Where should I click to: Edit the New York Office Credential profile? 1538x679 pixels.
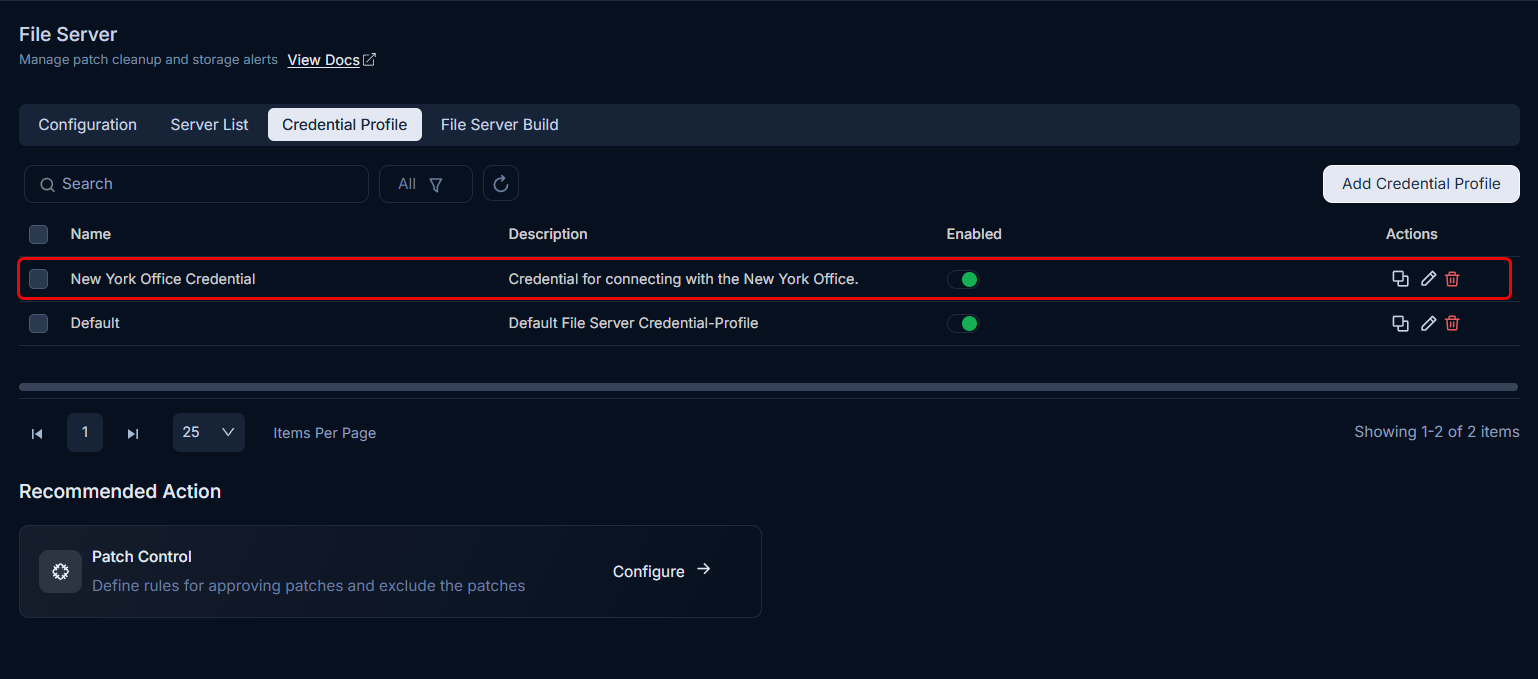pyautogui.click(x=1428, y=279)
